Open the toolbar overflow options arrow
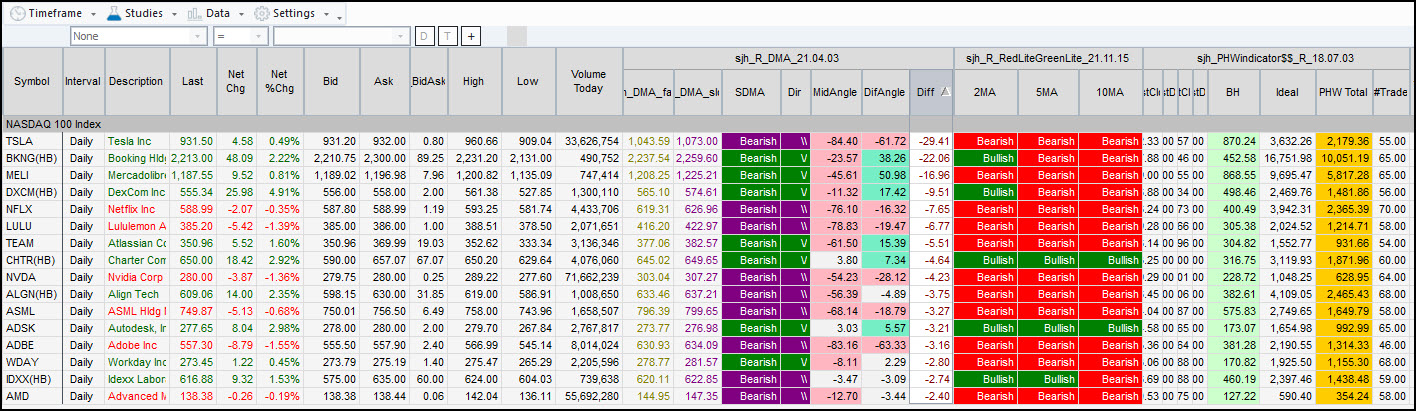Viewport: 1416px width, 411px height. (x=340, y=17)
